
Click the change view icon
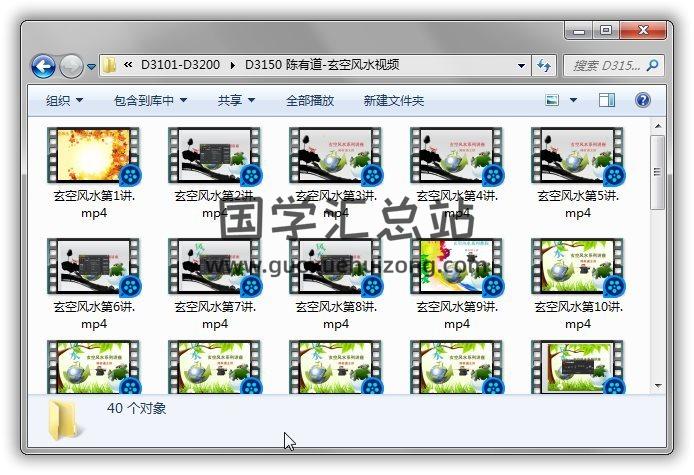point(552,100)
